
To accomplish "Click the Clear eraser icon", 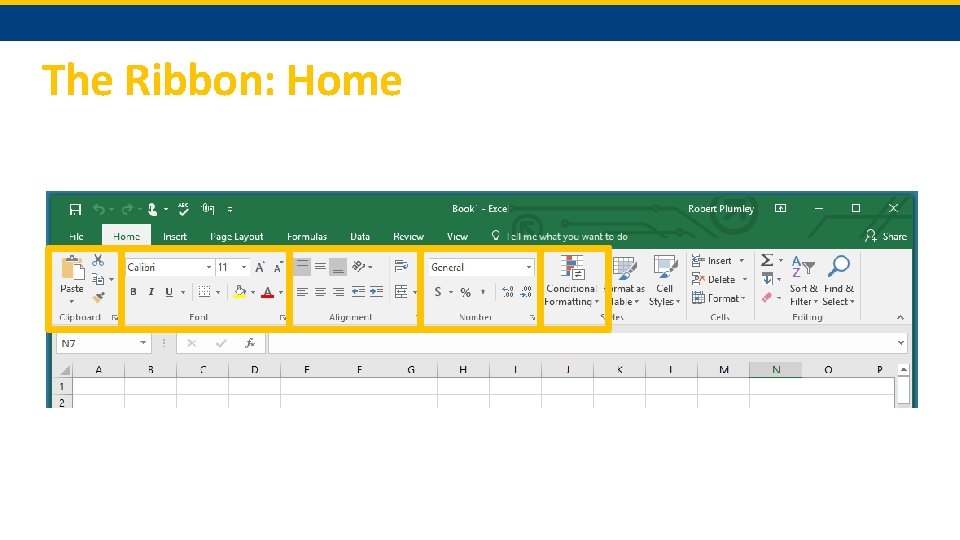I will [x=767, y=298].
